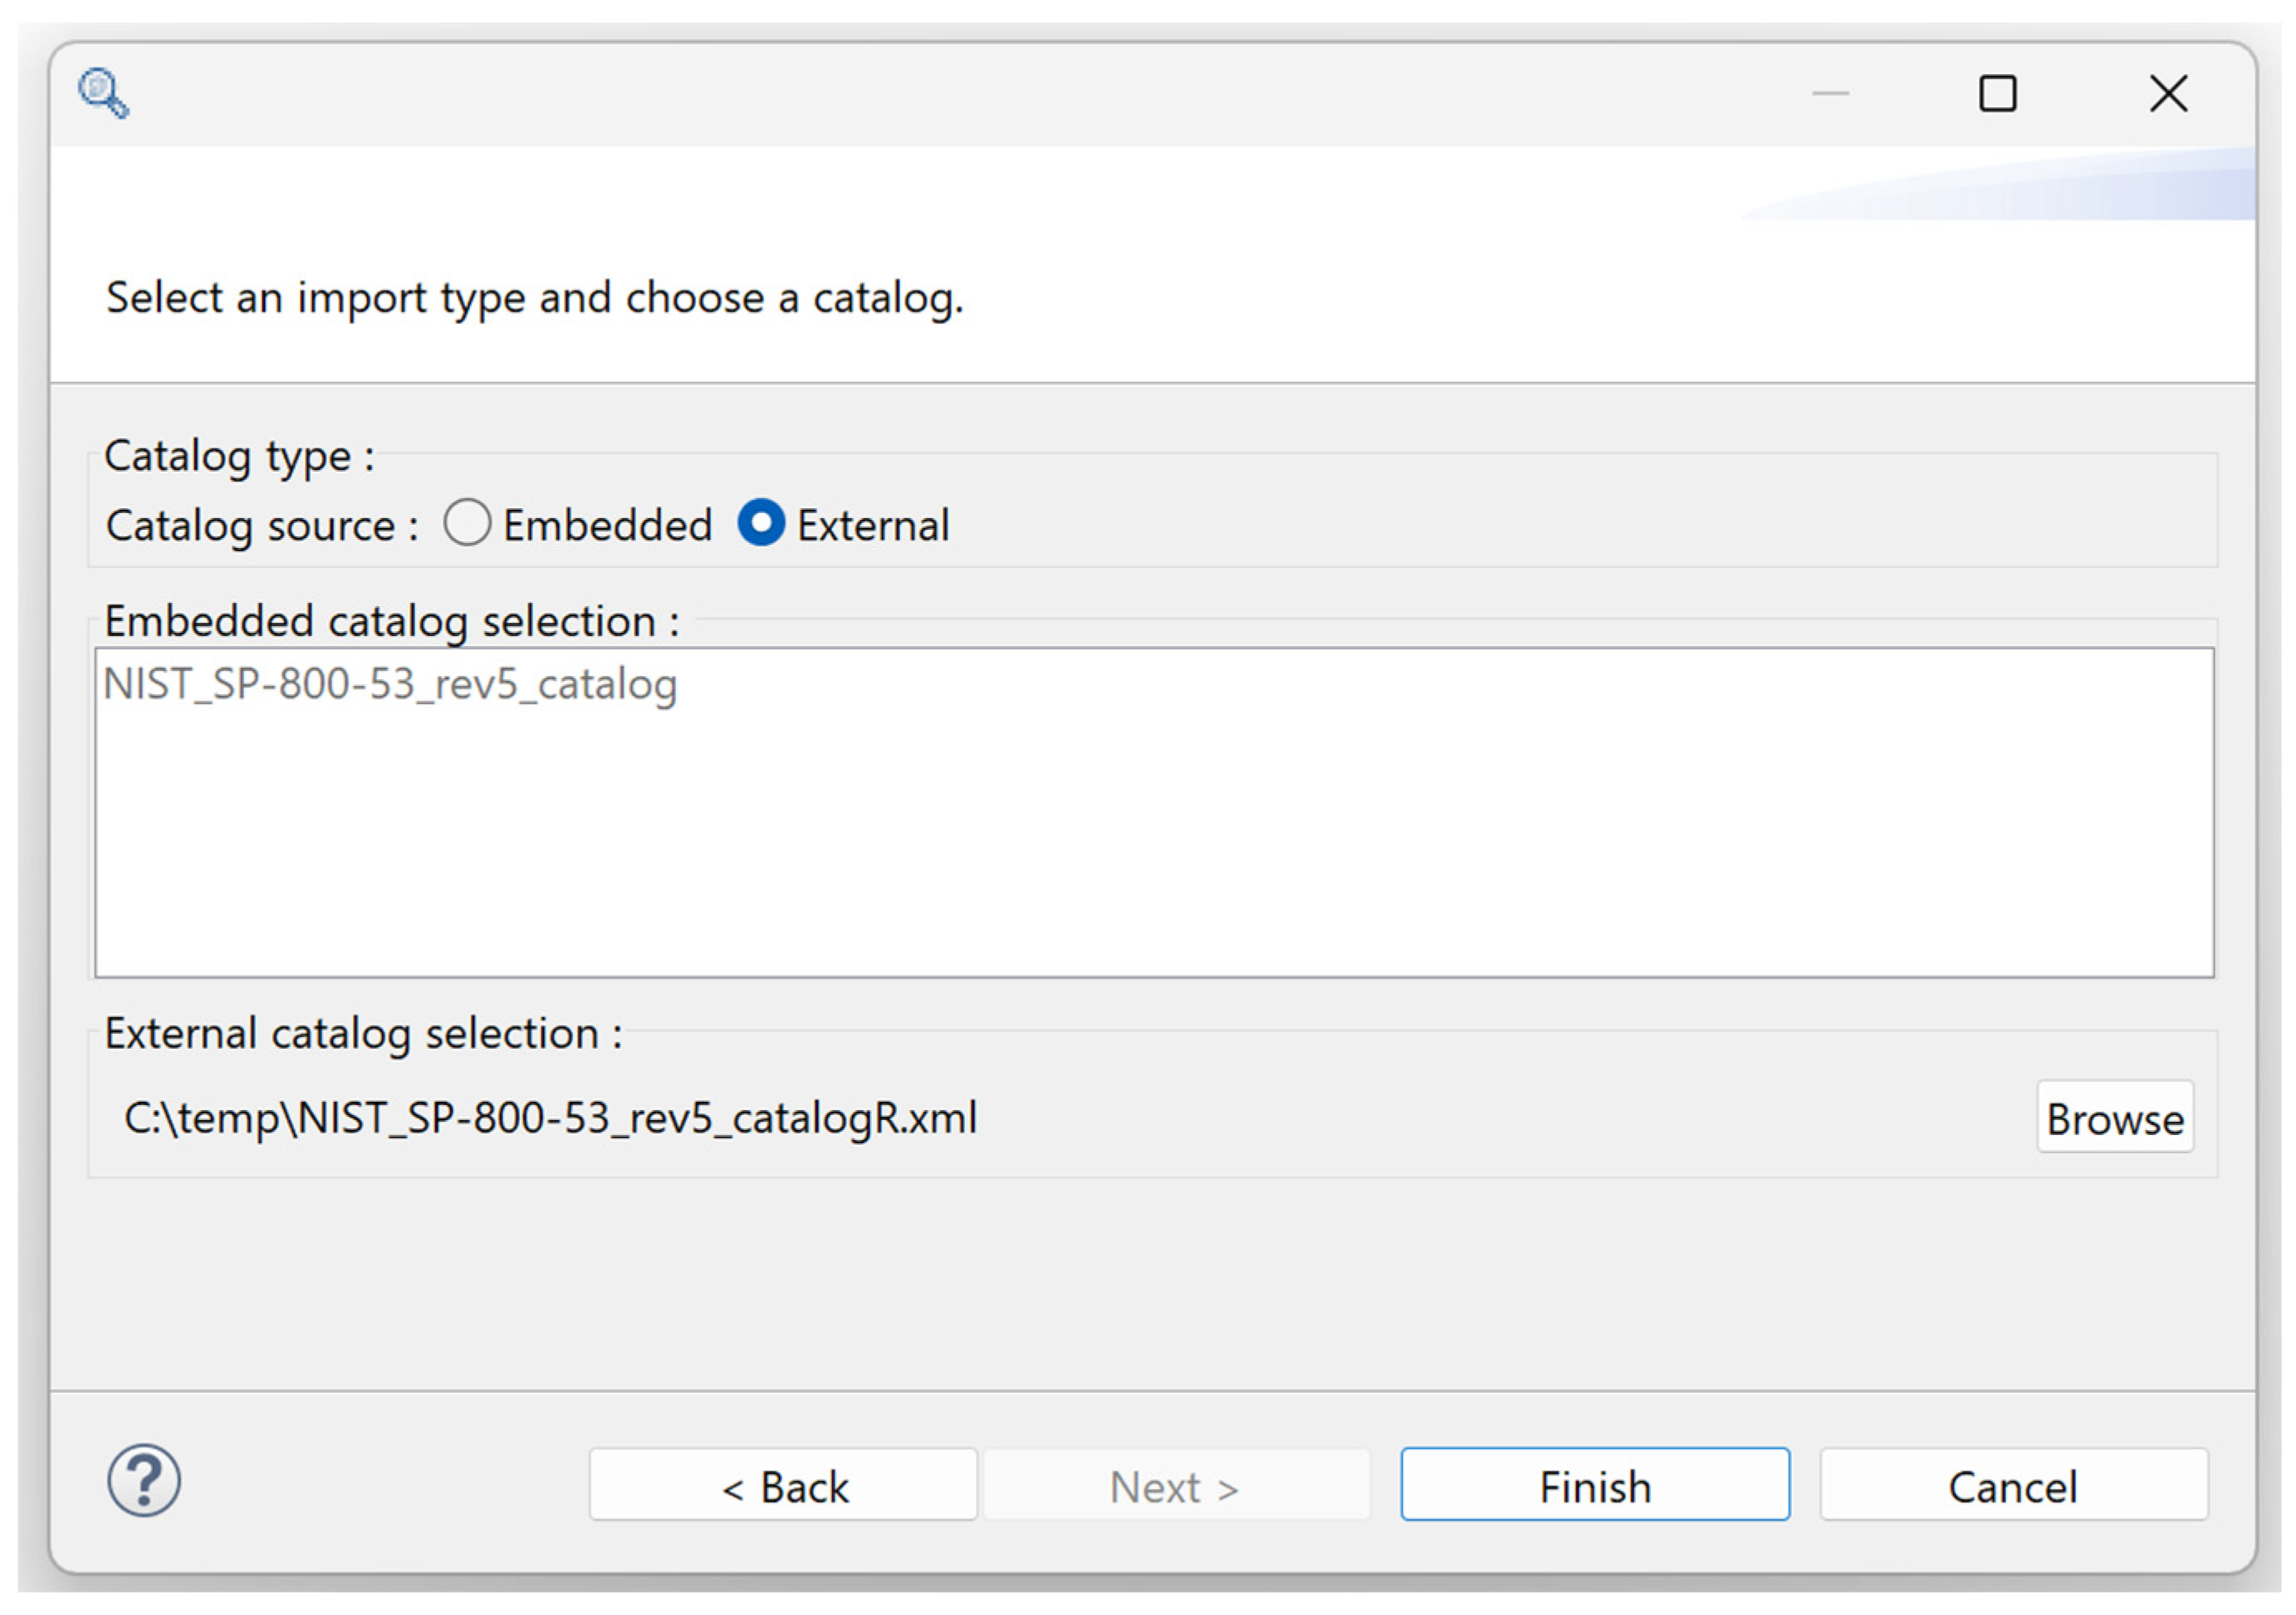Maximize the wizard dialog window

[1997, 94]
